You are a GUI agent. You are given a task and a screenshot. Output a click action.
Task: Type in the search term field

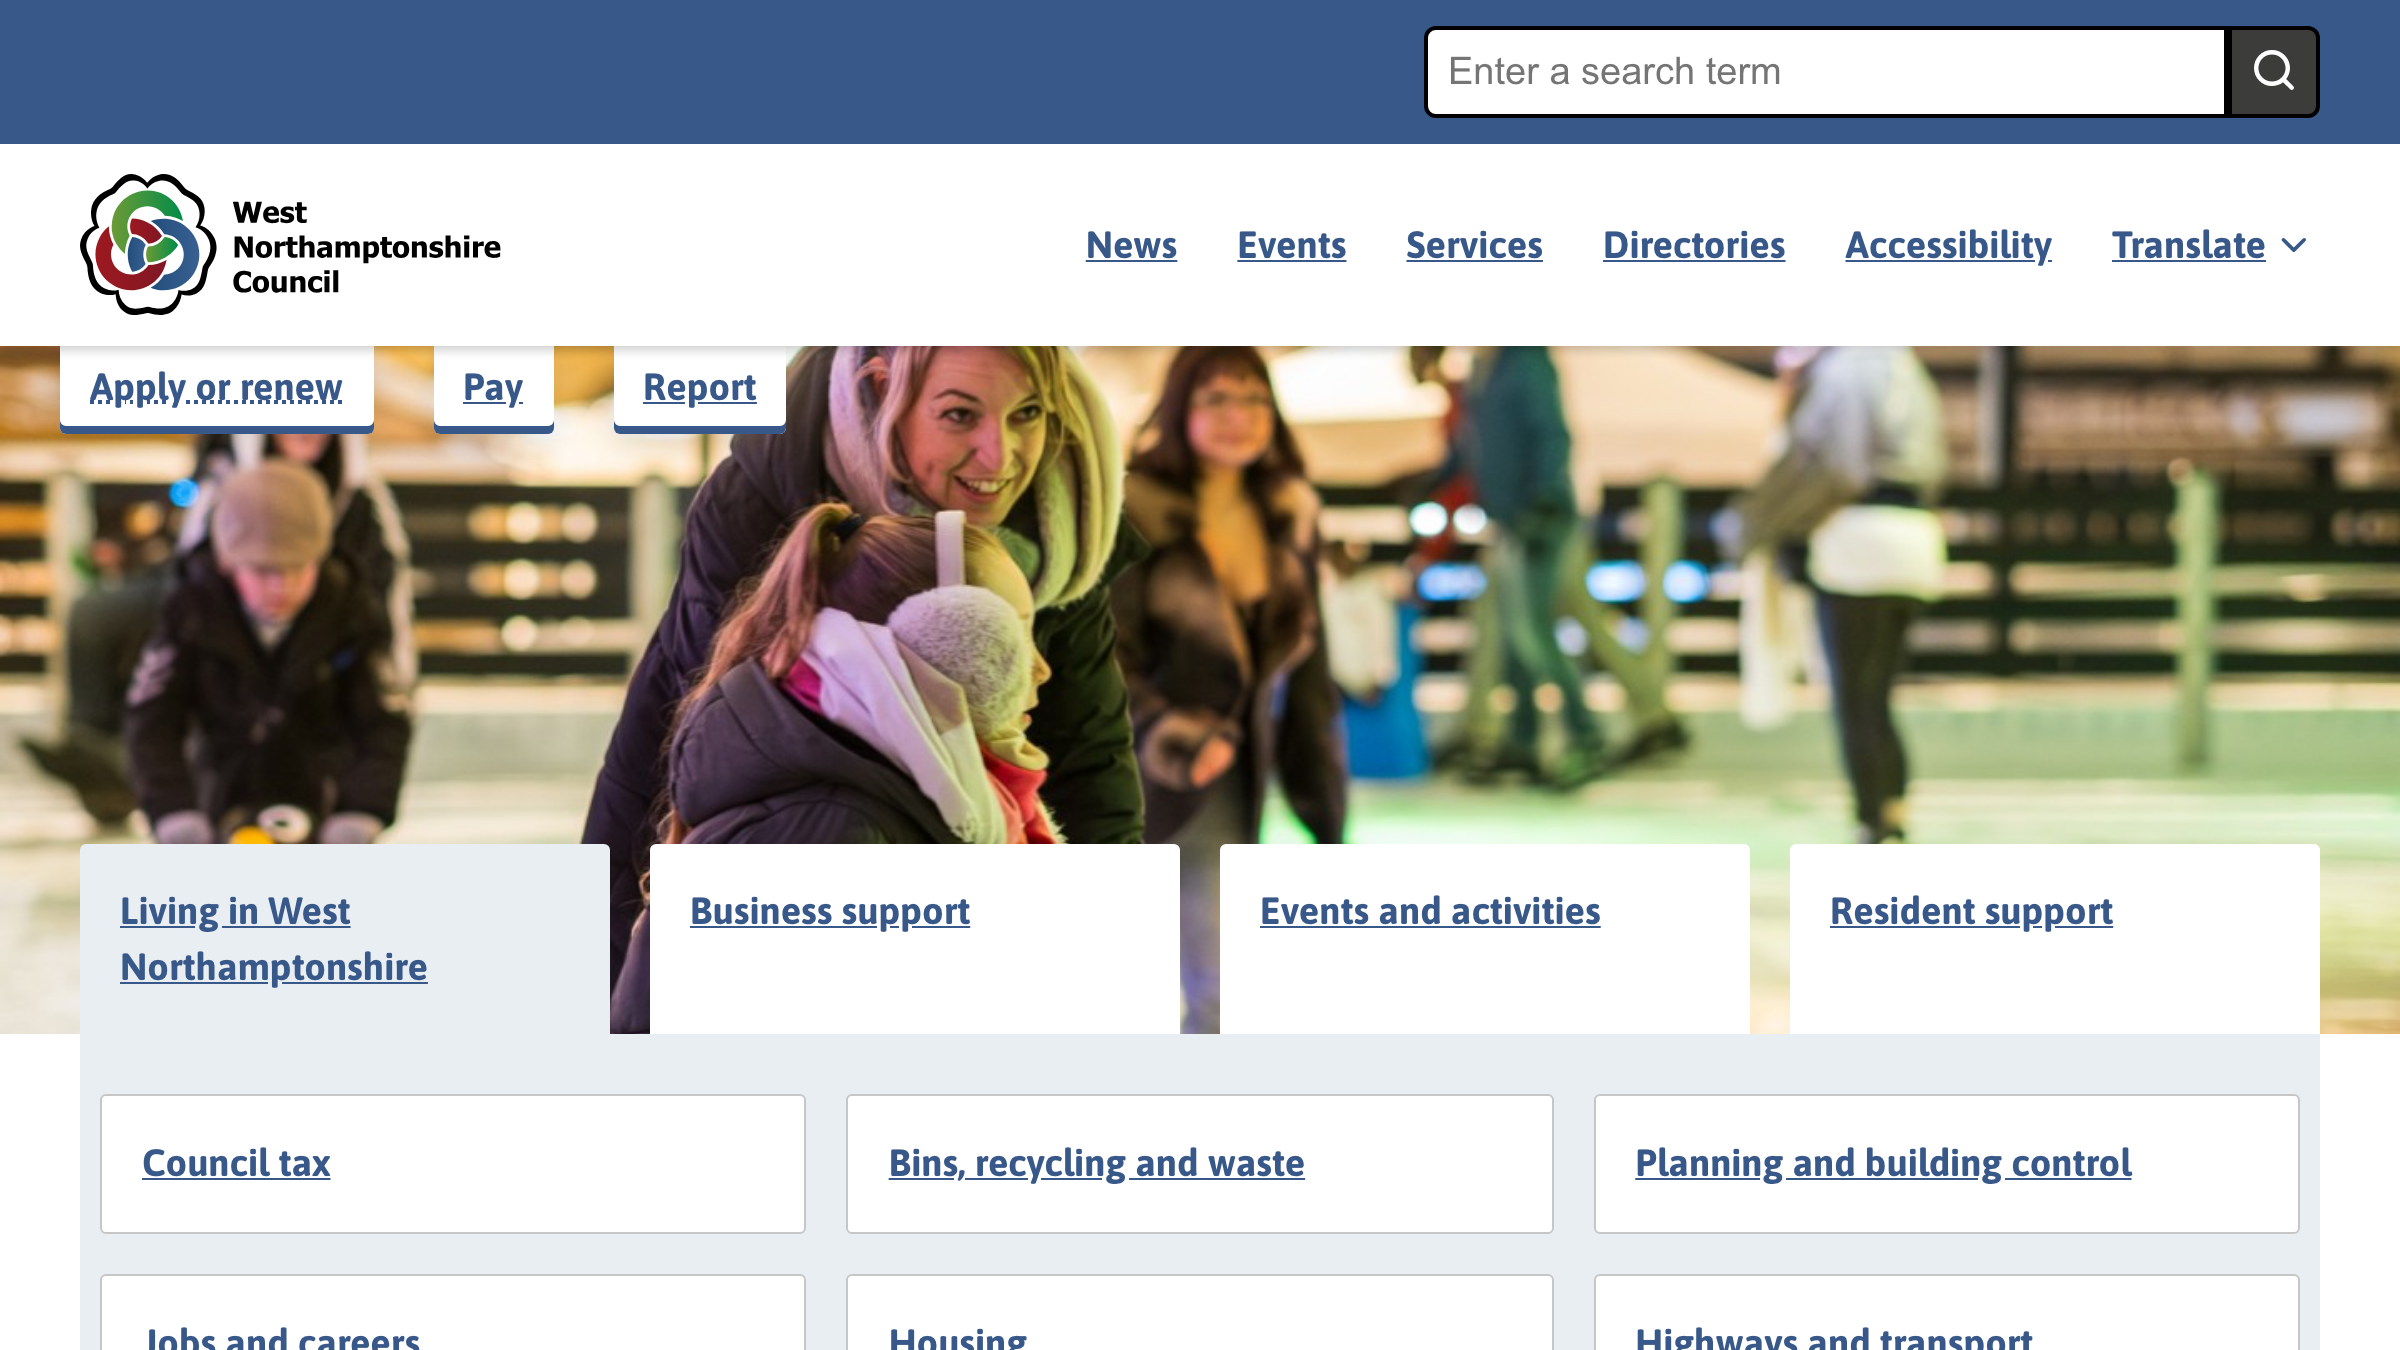[x=1825, y=72]
